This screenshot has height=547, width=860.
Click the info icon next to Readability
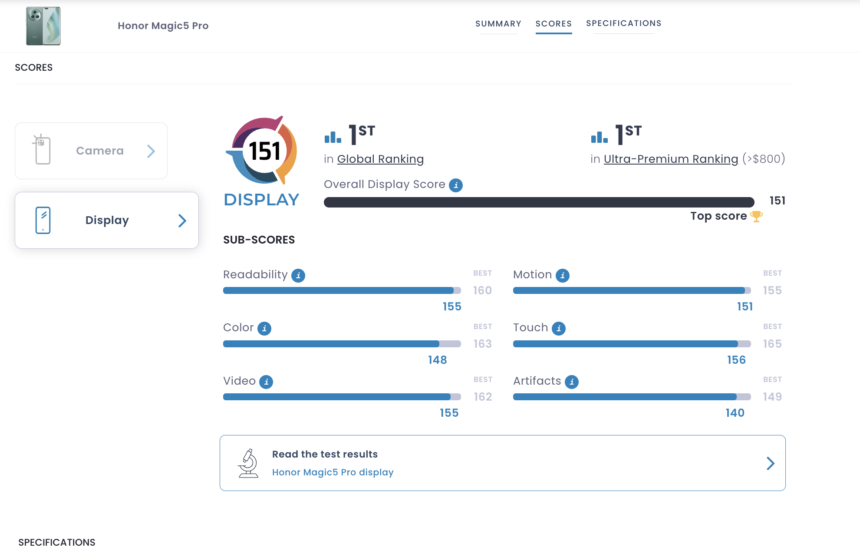[298, 275]
